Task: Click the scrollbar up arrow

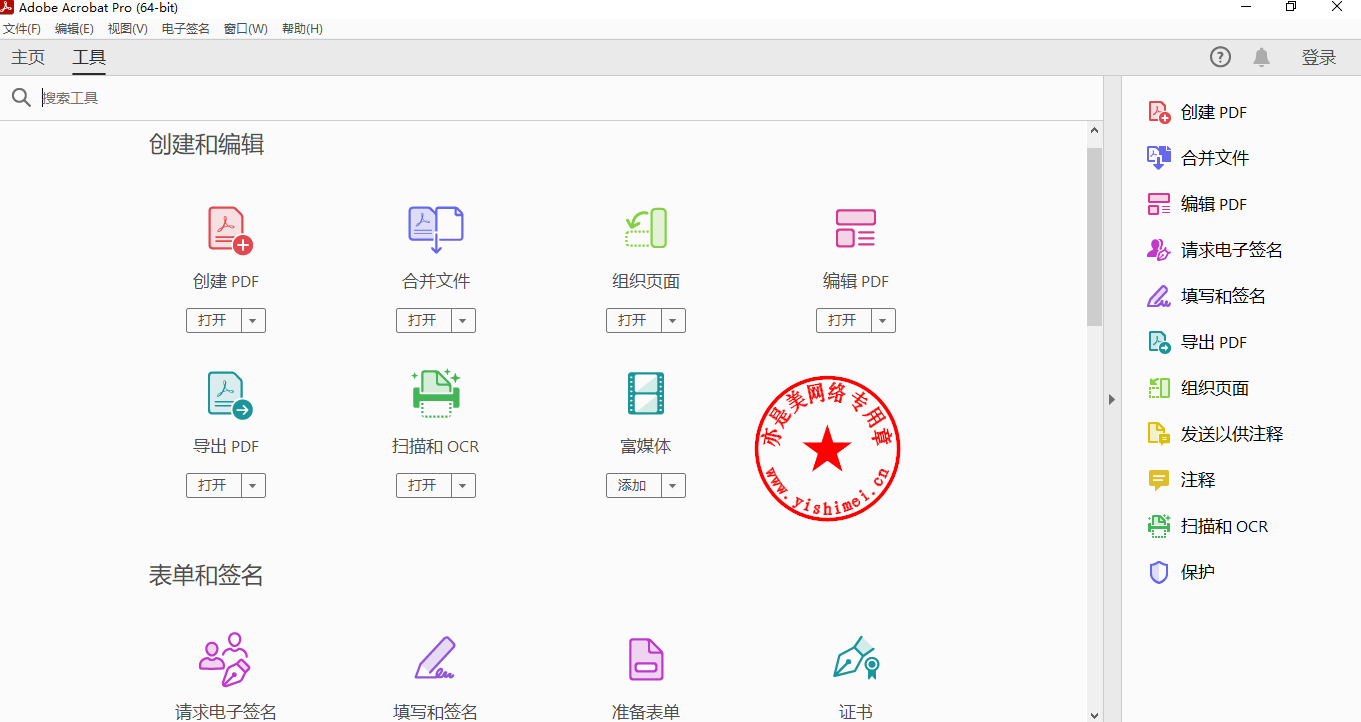Action: (x=1094, y=130)
